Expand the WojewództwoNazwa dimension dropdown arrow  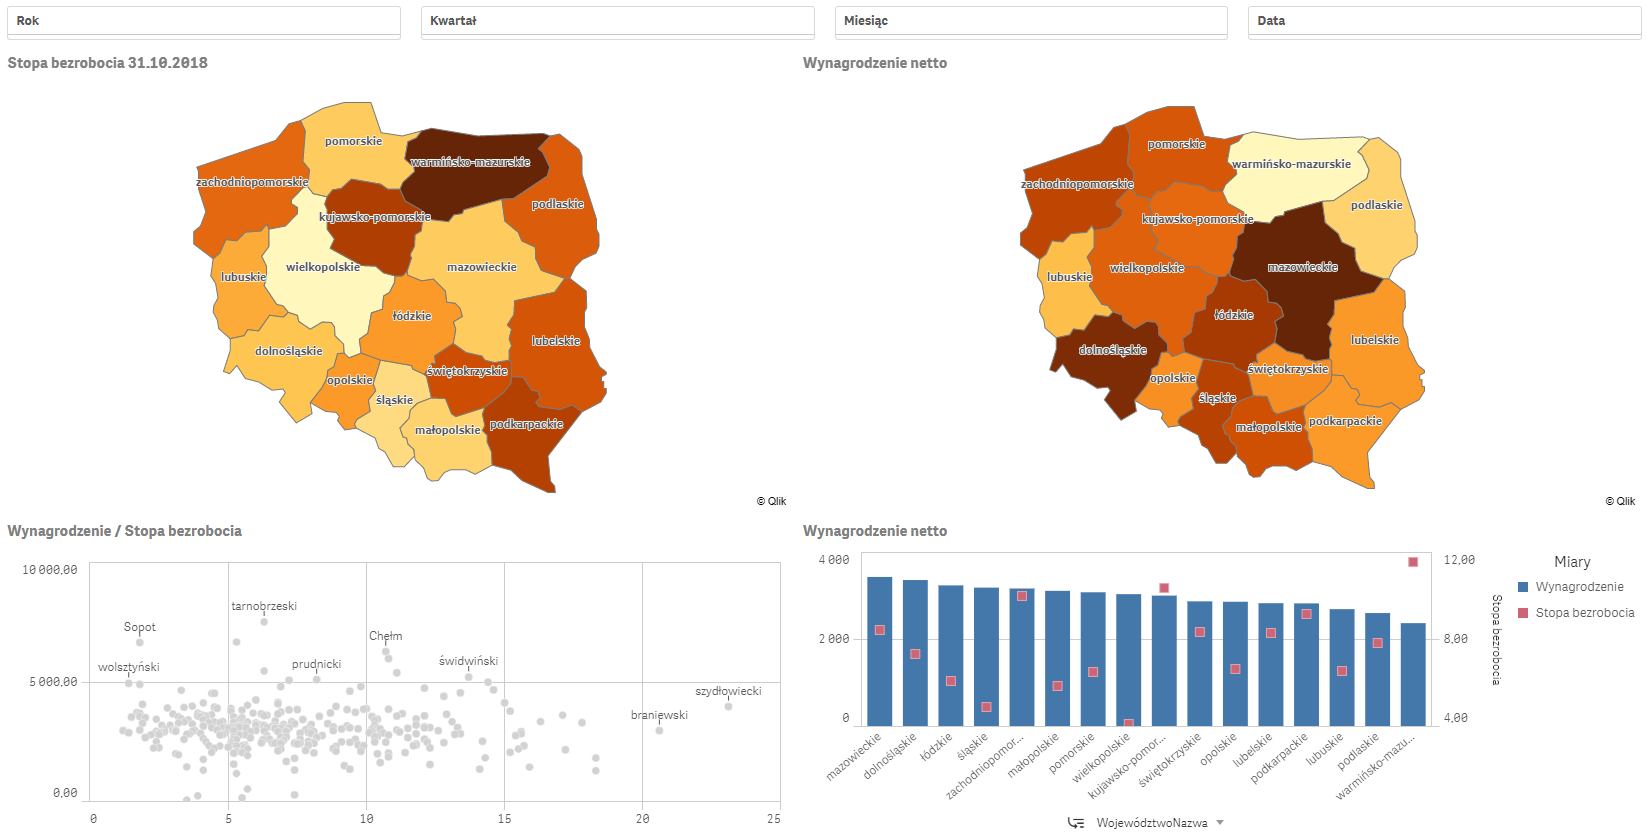[x=1220, y=823]
